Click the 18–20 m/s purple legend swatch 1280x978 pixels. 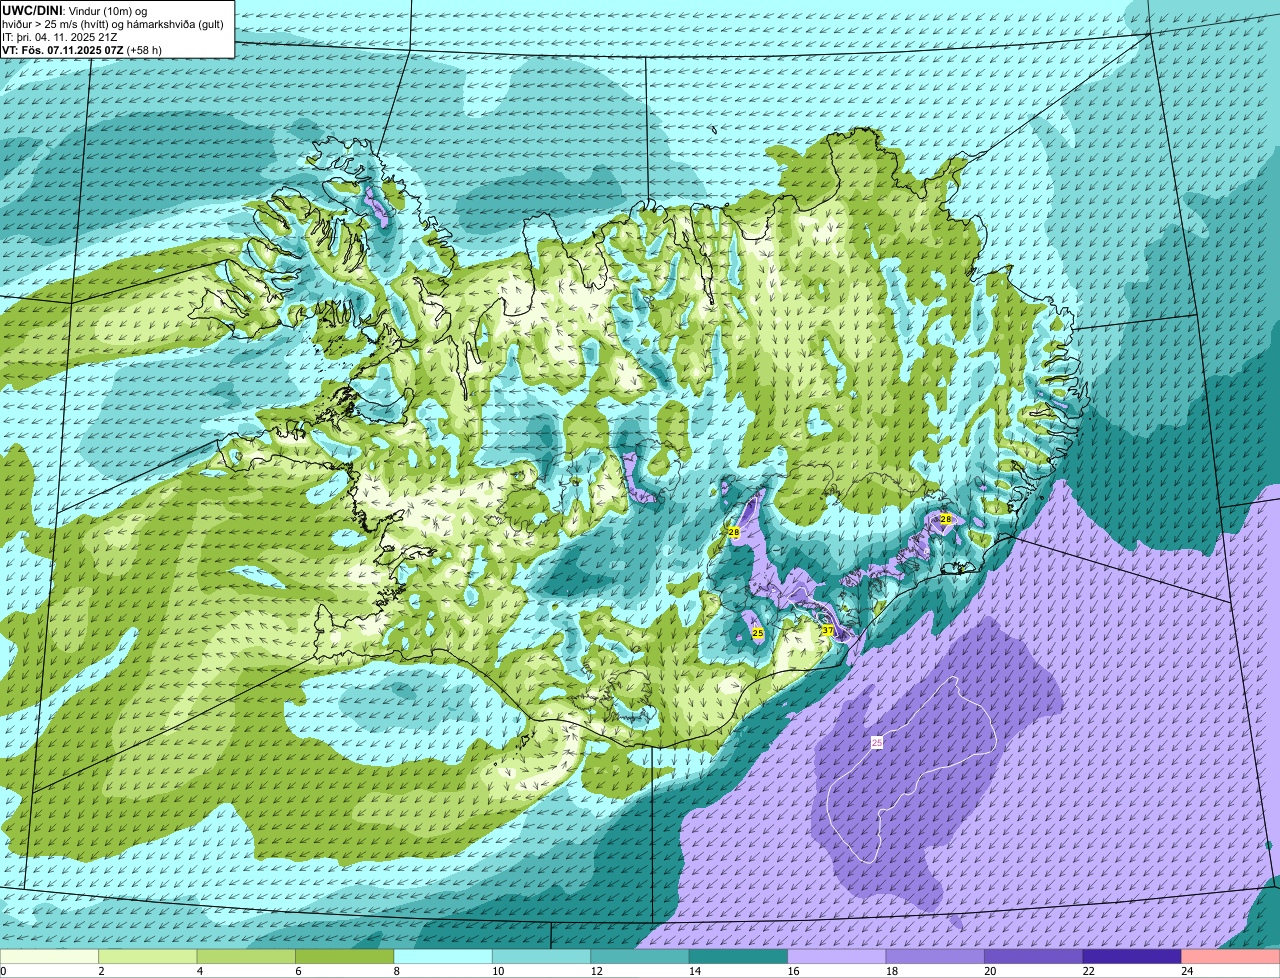click(x=935, y=956)
